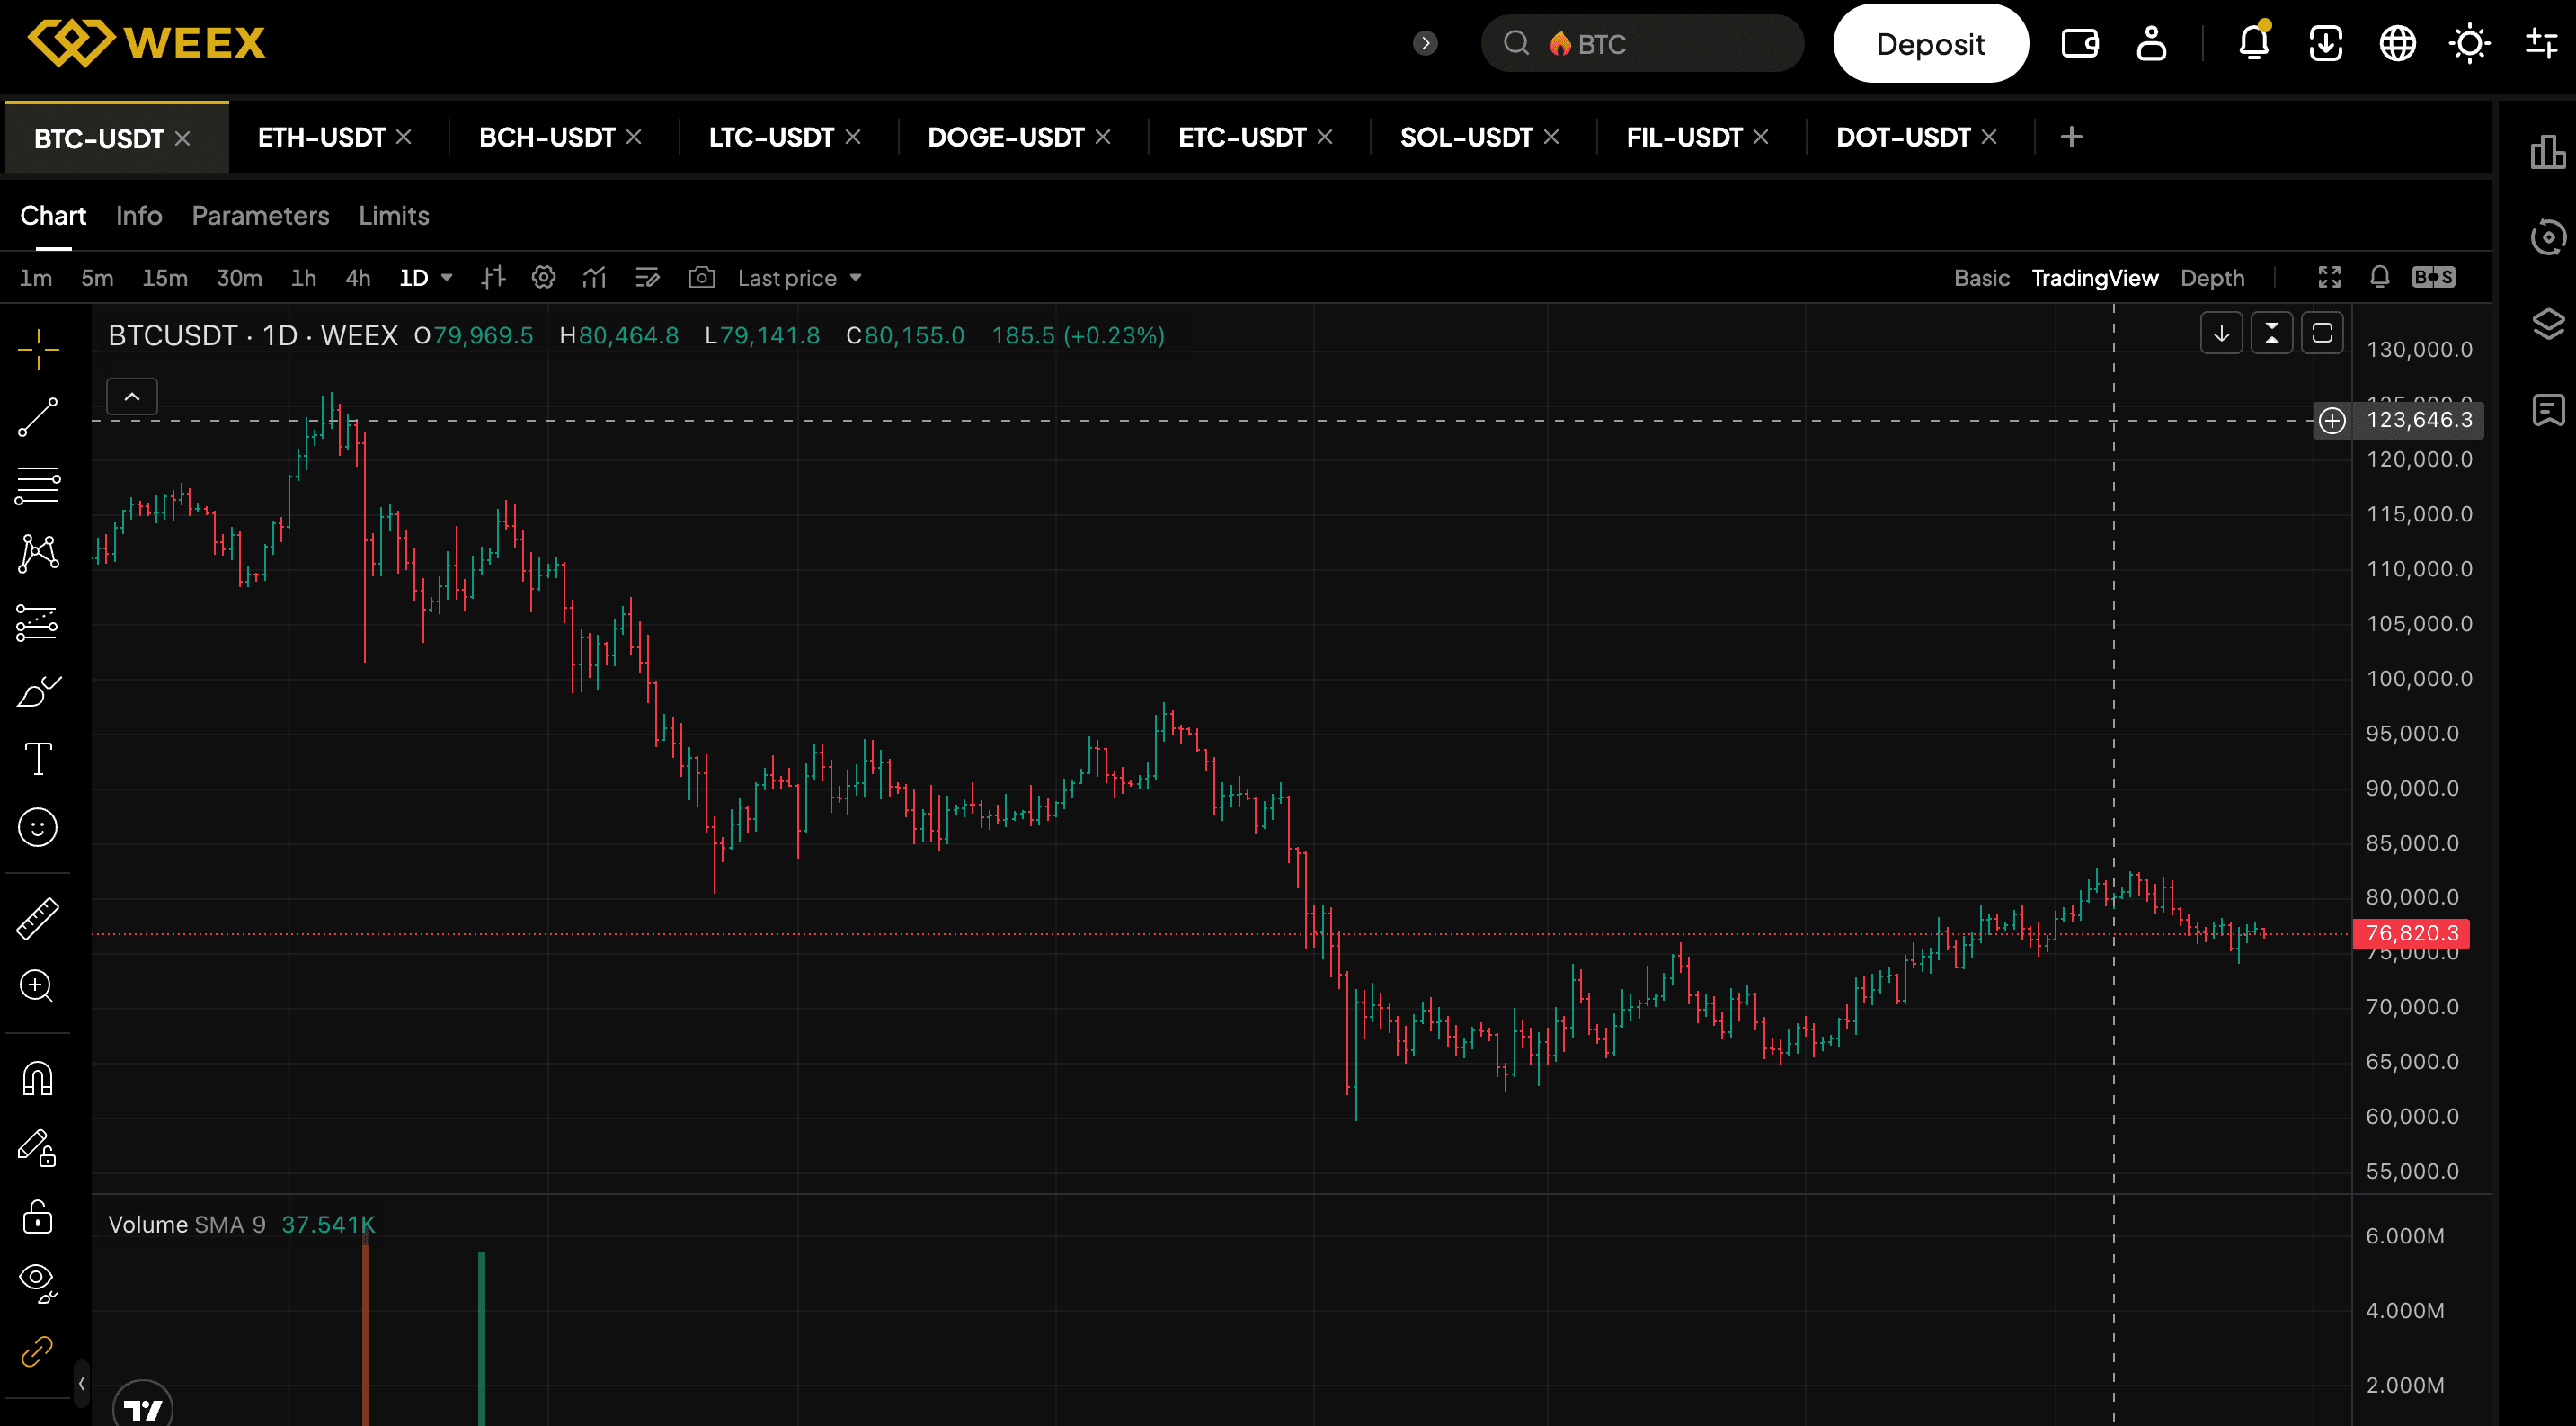Click the WEEX logo
Screen dimensions: 2576x1426
tap(147, 43)
